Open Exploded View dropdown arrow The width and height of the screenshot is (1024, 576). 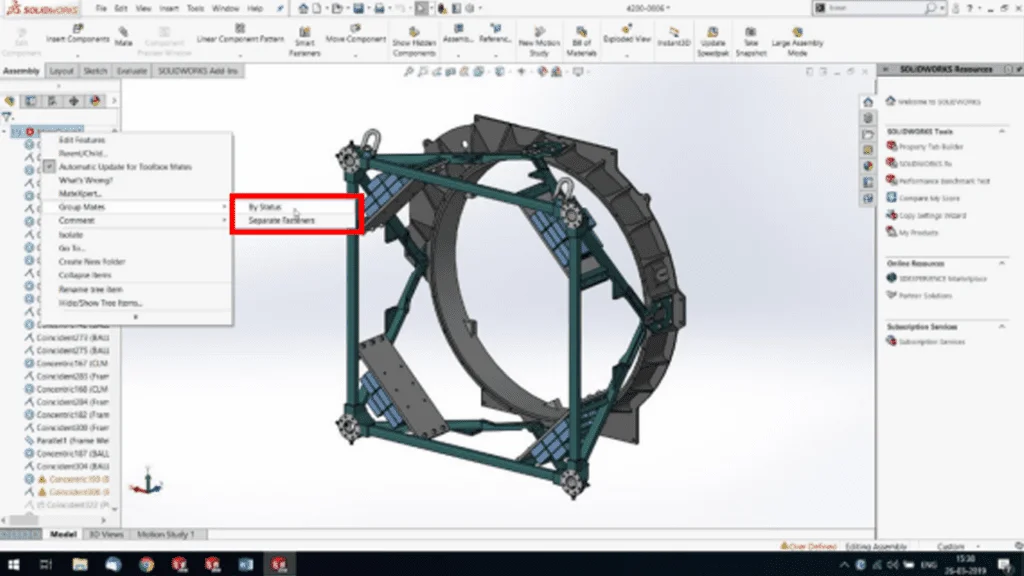(626, 56)
